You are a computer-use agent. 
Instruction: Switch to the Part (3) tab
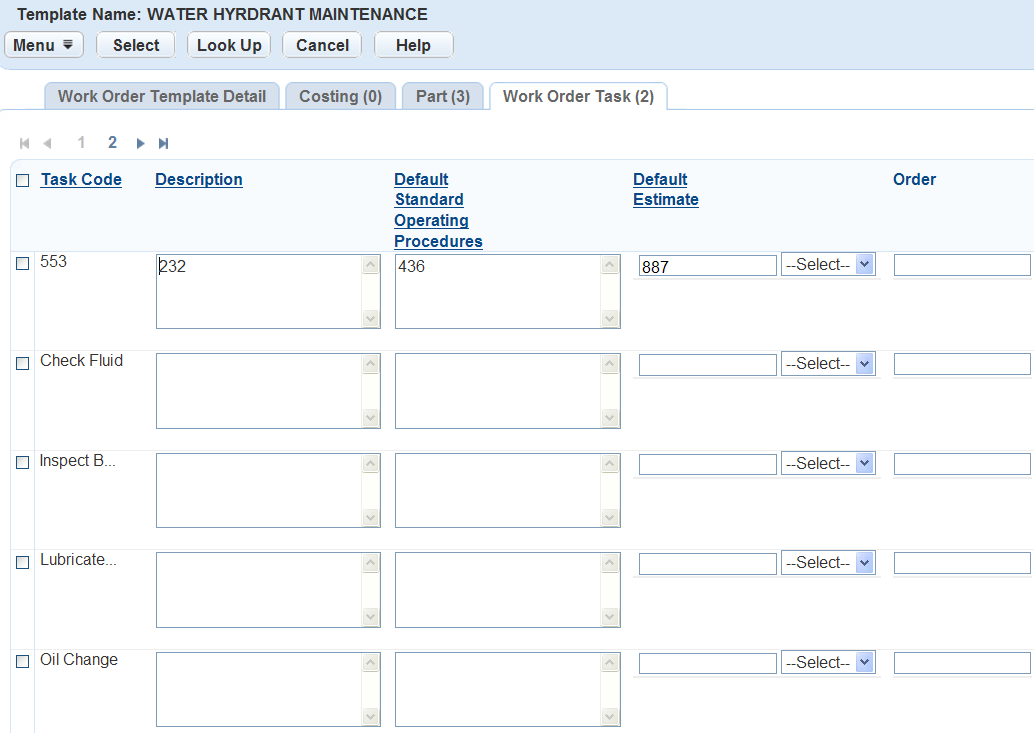point(442,96)
